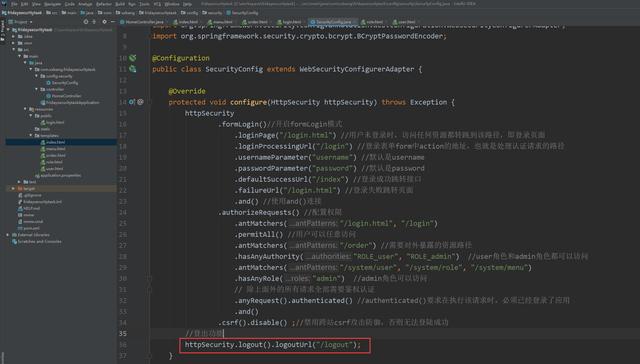The width and height of the screenshot is (640, 364).
Task: Open the View menu
Action: coord(36,4)
